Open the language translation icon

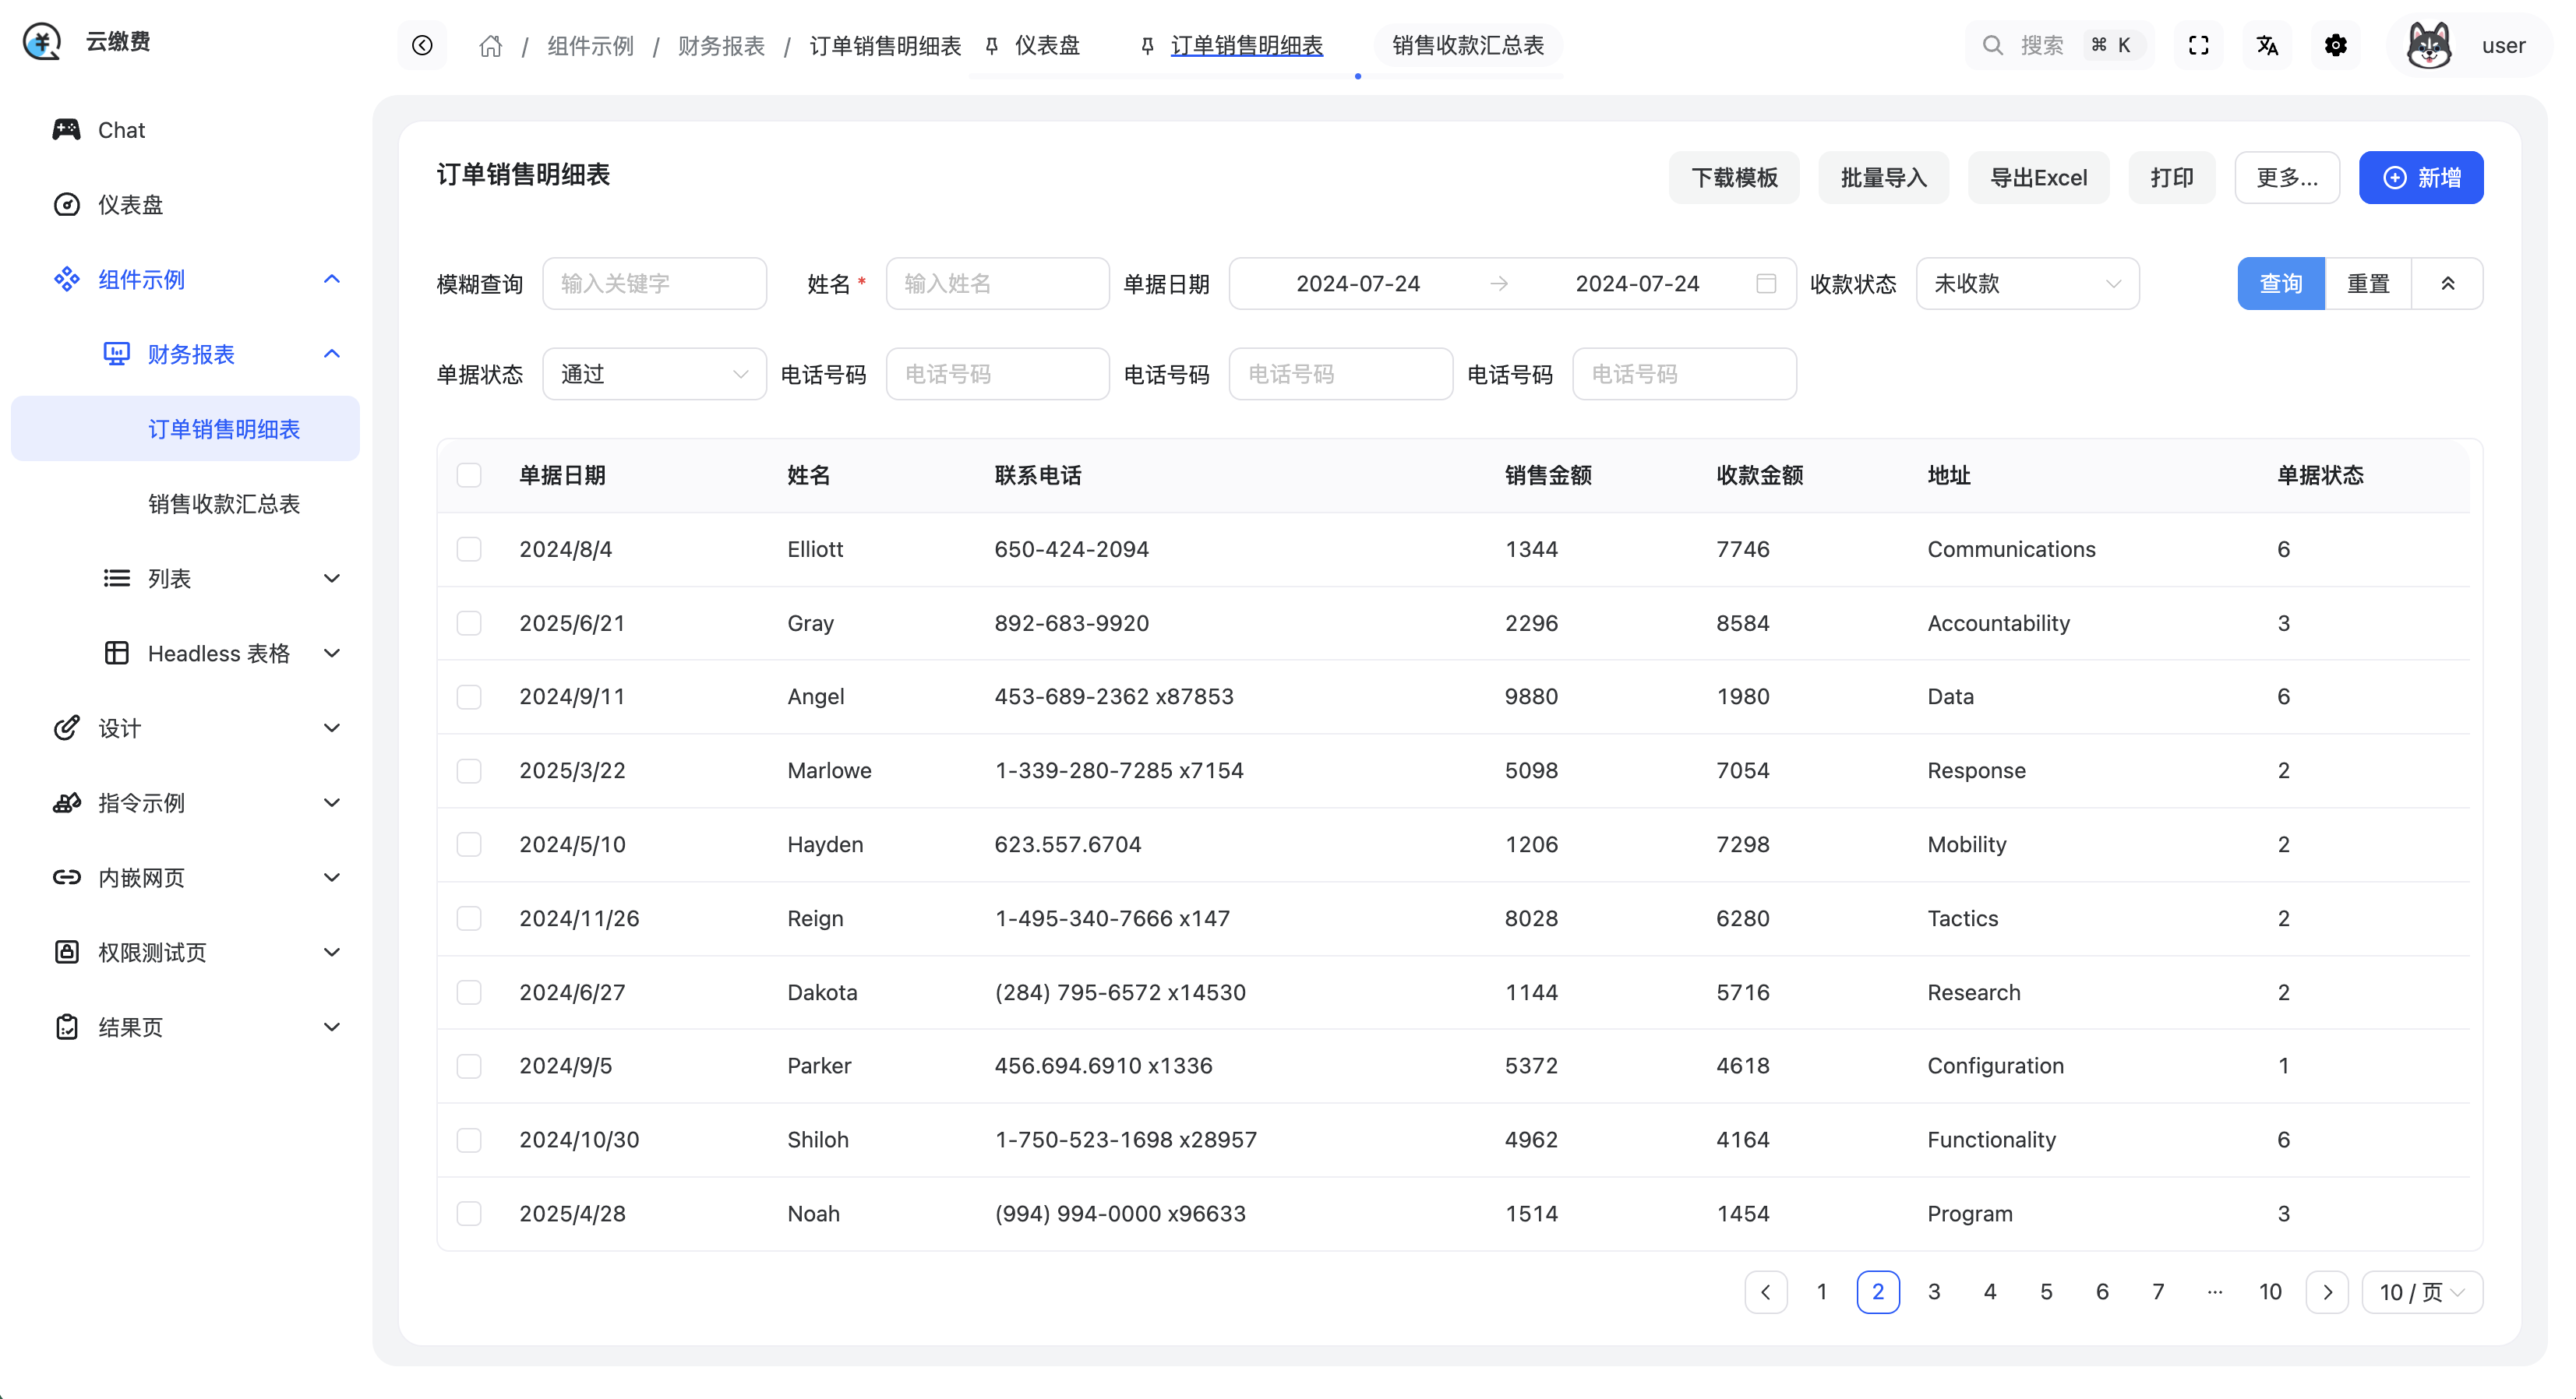point(2267,45)
